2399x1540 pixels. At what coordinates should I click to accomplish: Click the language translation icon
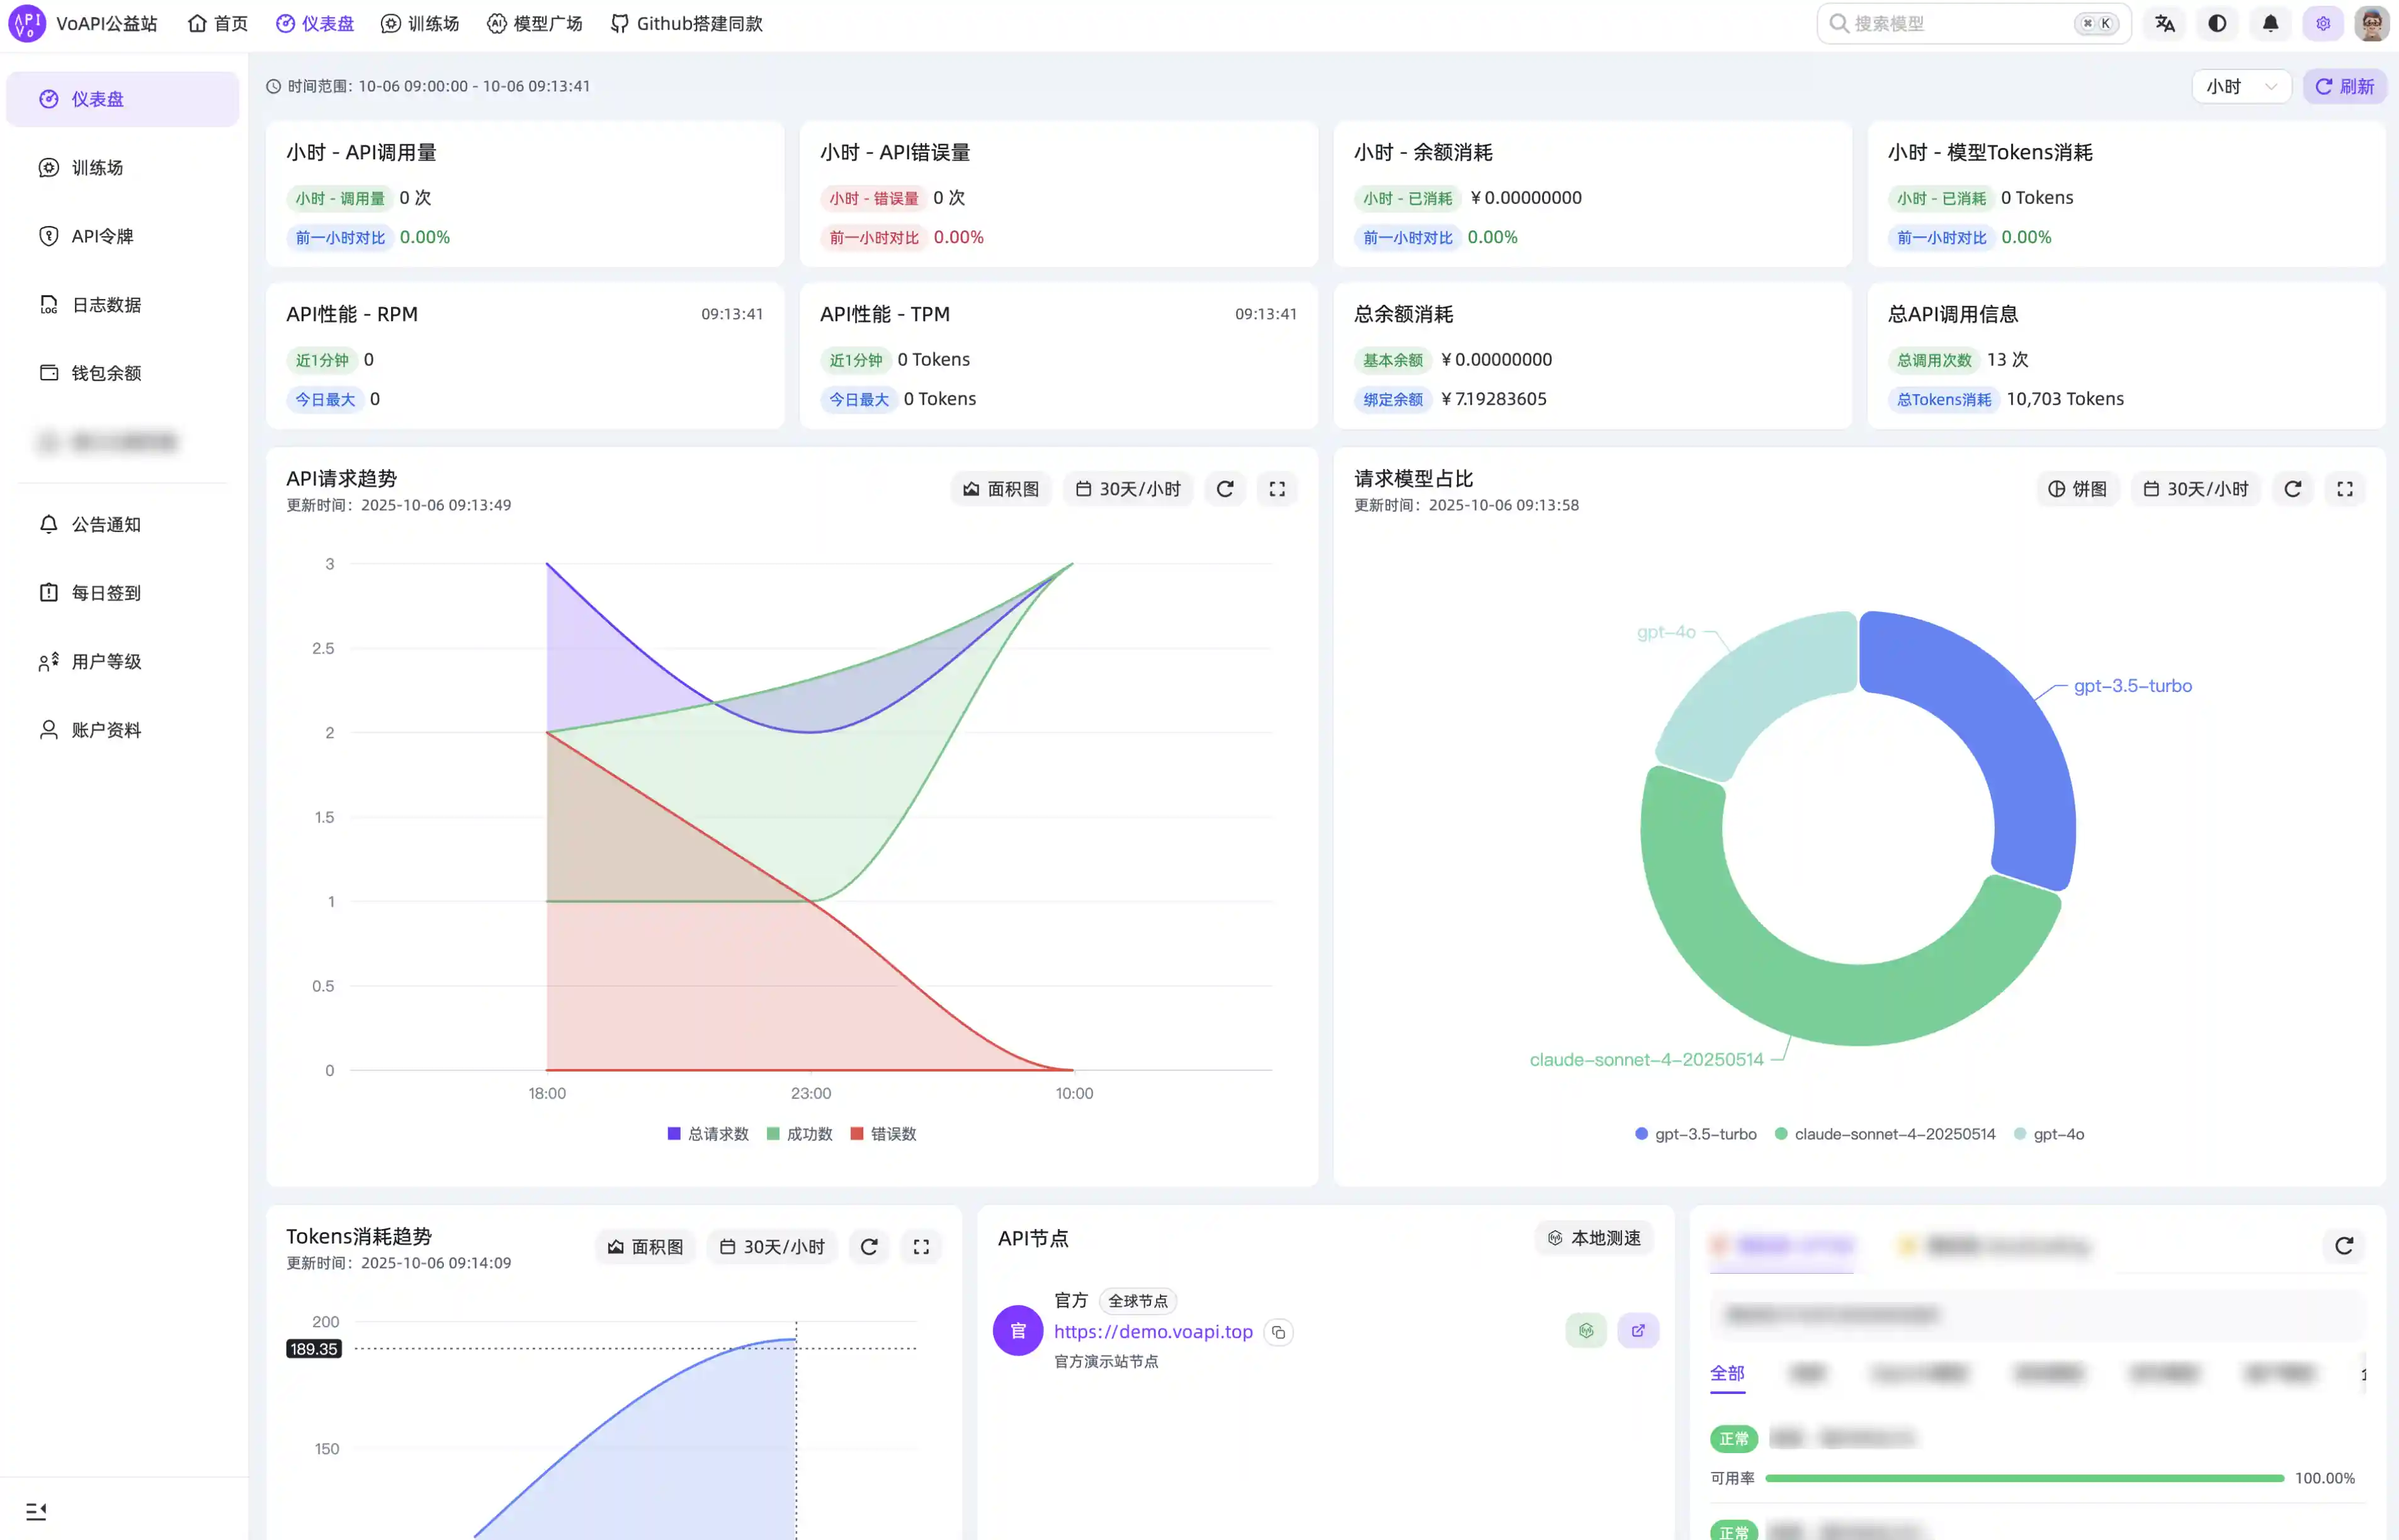pos(2165,24)
